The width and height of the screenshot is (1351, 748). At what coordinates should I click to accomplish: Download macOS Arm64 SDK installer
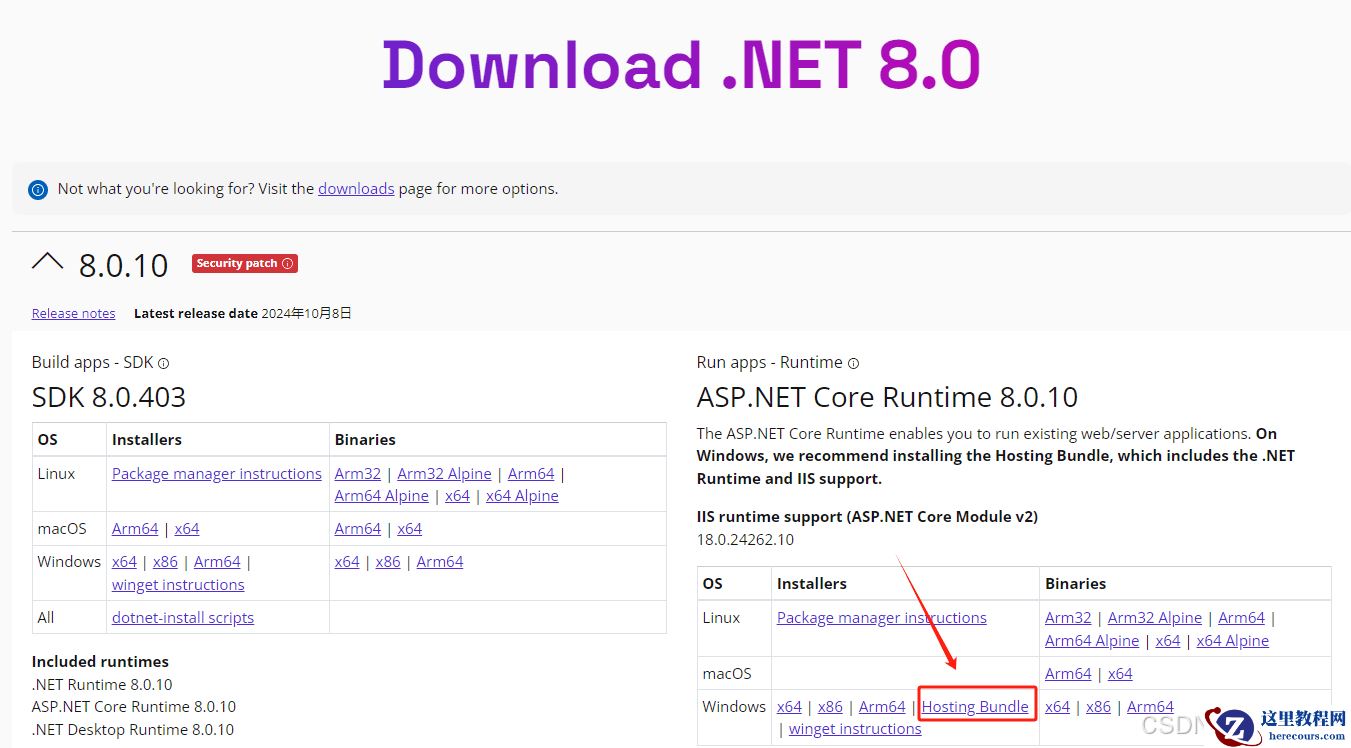(x=135, y=528)
